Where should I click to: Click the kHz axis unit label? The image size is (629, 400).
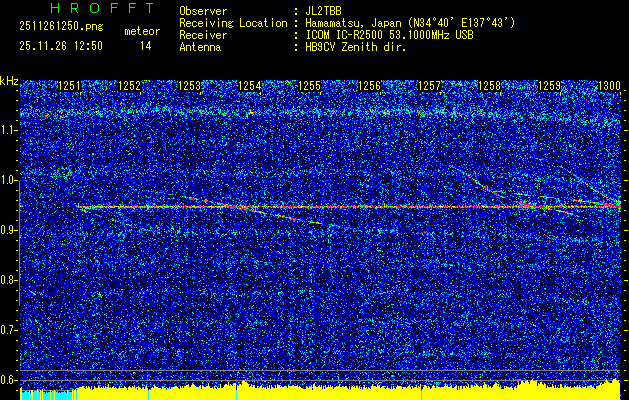pyautogui.click(x=9, y=80)
